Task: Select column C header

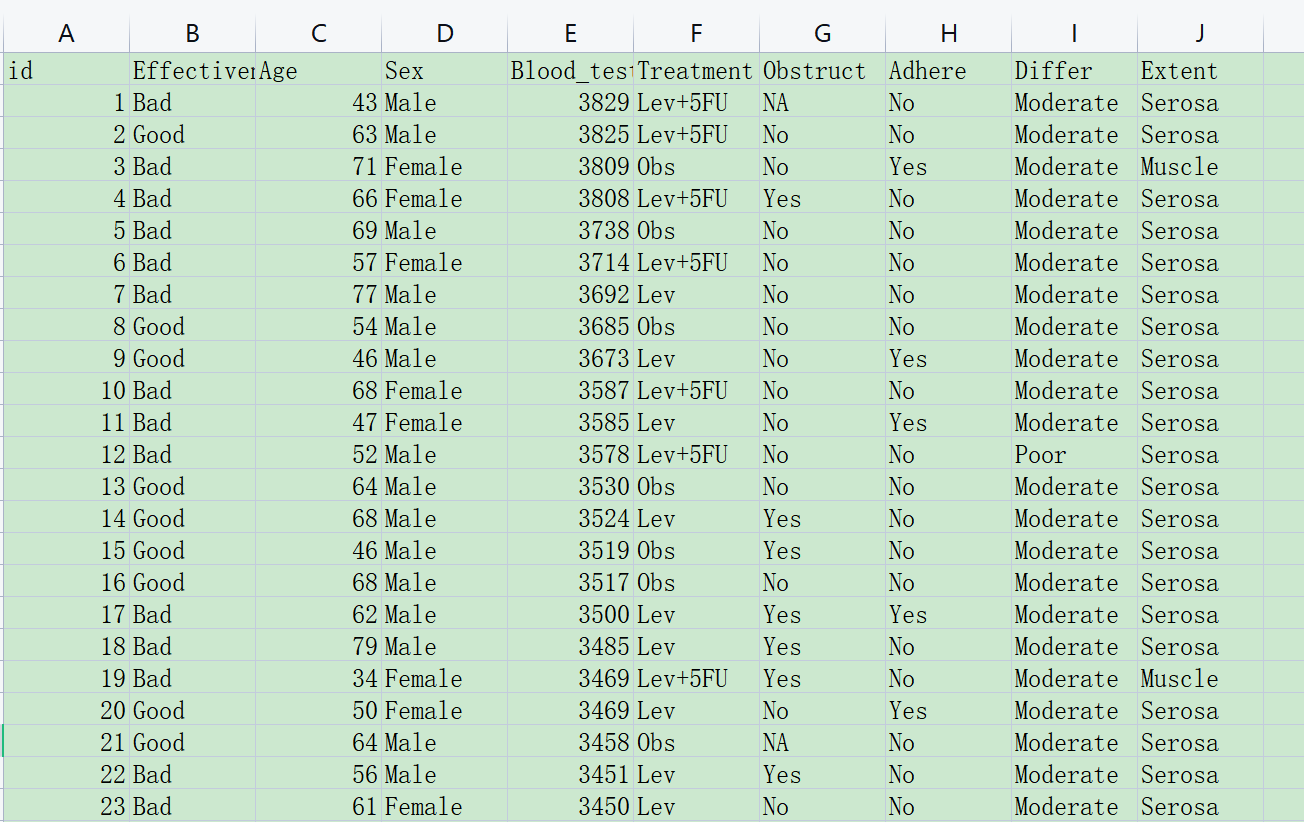Action: (x=318, y=34)
